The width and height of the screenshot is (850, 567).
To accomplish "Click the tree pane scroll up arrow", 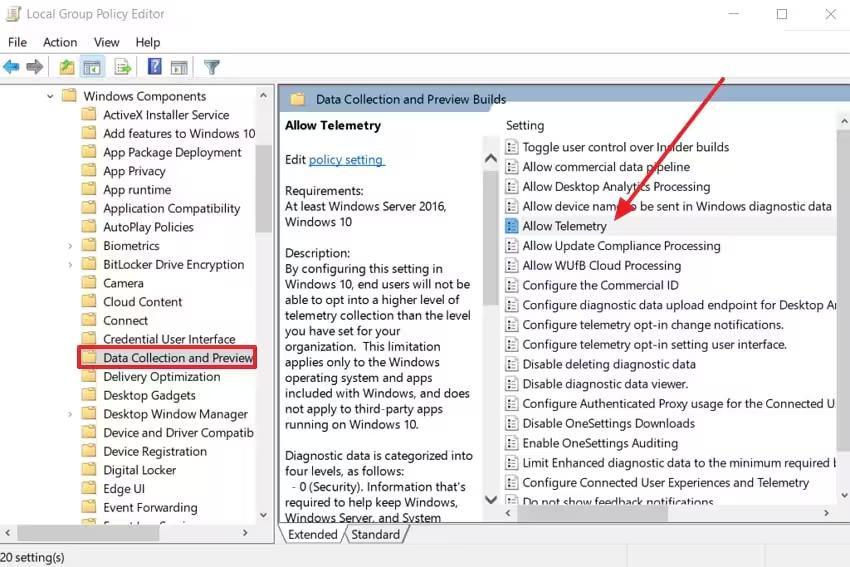I will 263,95.
